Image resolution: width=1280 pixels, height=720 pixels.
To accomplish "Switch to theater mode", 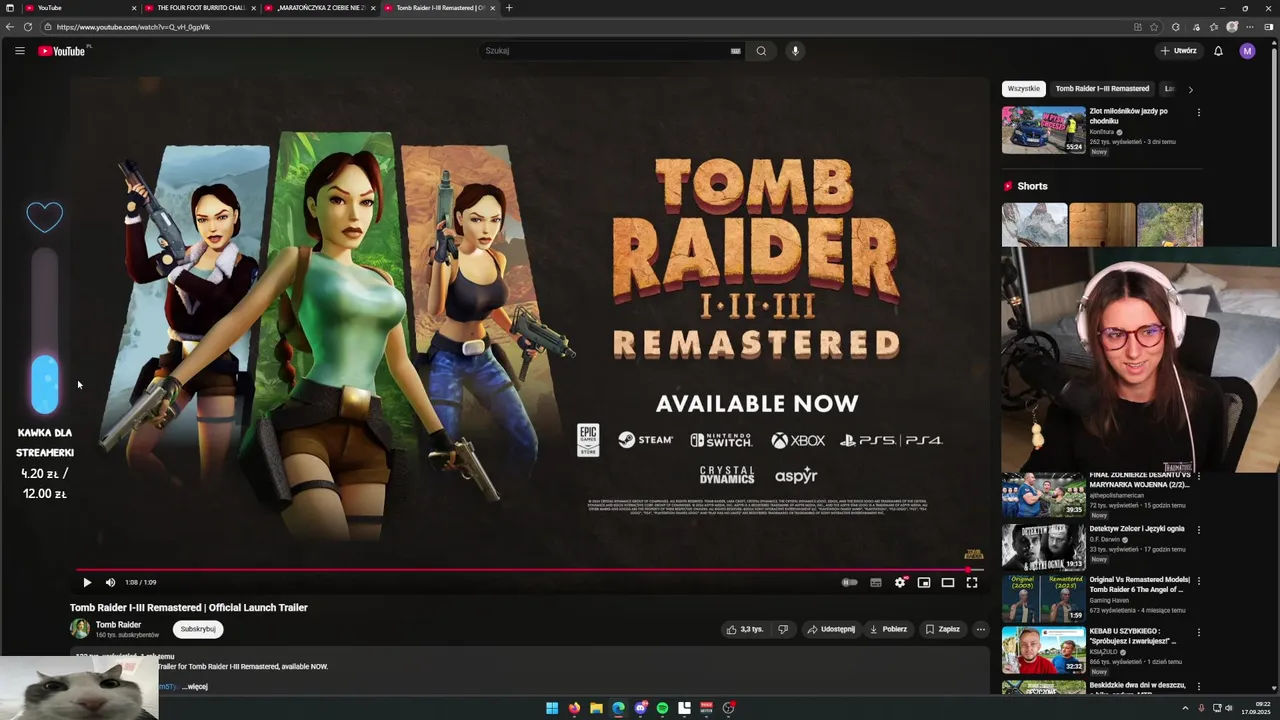I will click(x=948, y=582).
